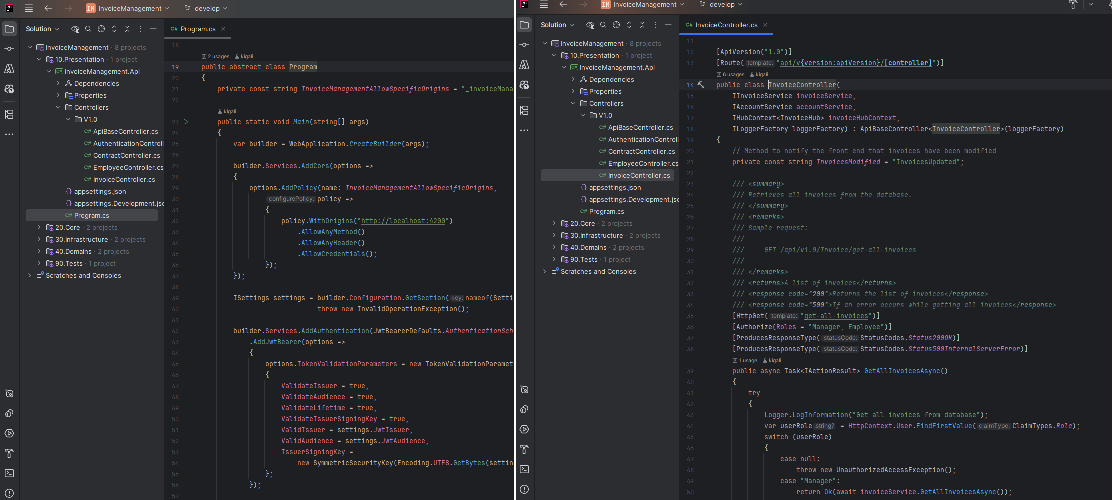Open AI assistant icon in left window sidebar
The width and height of the screenshot is (1113, 500).
9,89
